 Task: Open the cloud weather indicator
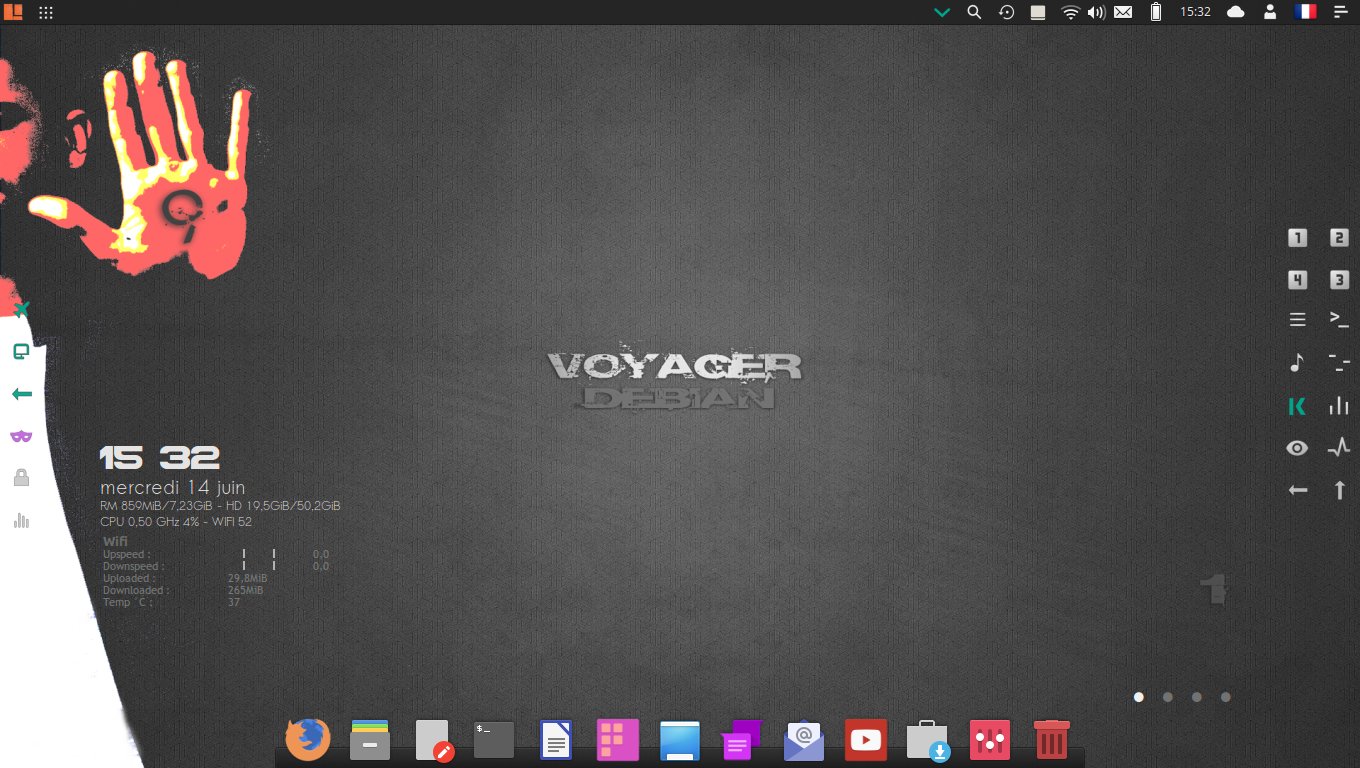click(x=1236, y=12)
